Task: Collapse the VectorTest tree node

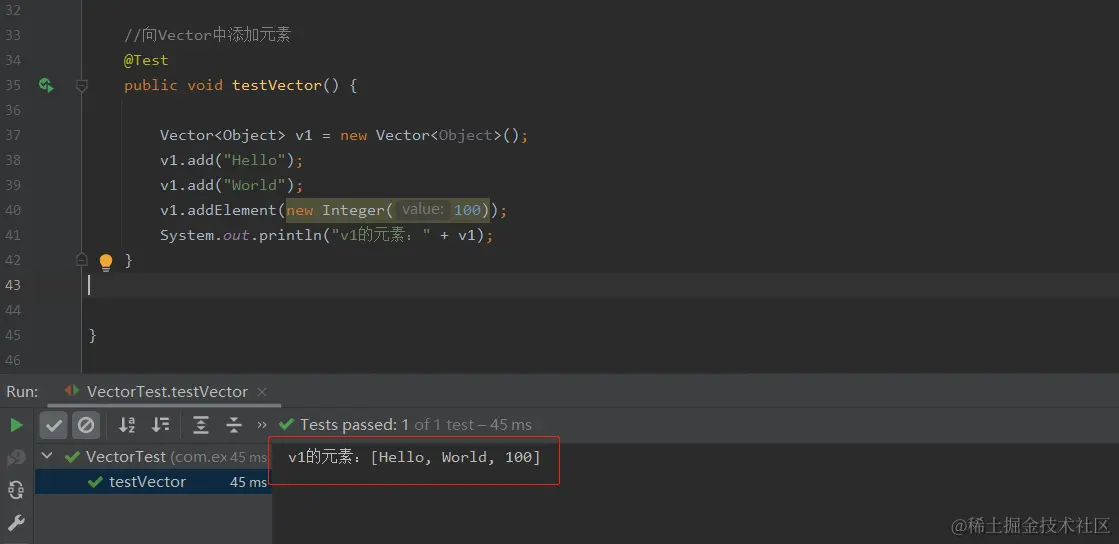Action: coord(47,456)
